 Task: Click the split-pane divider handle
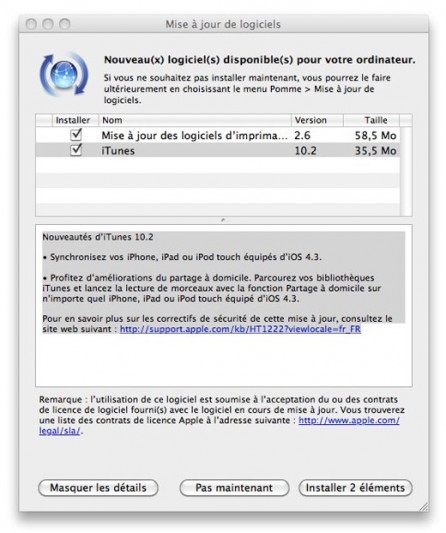tap(223, 220)
